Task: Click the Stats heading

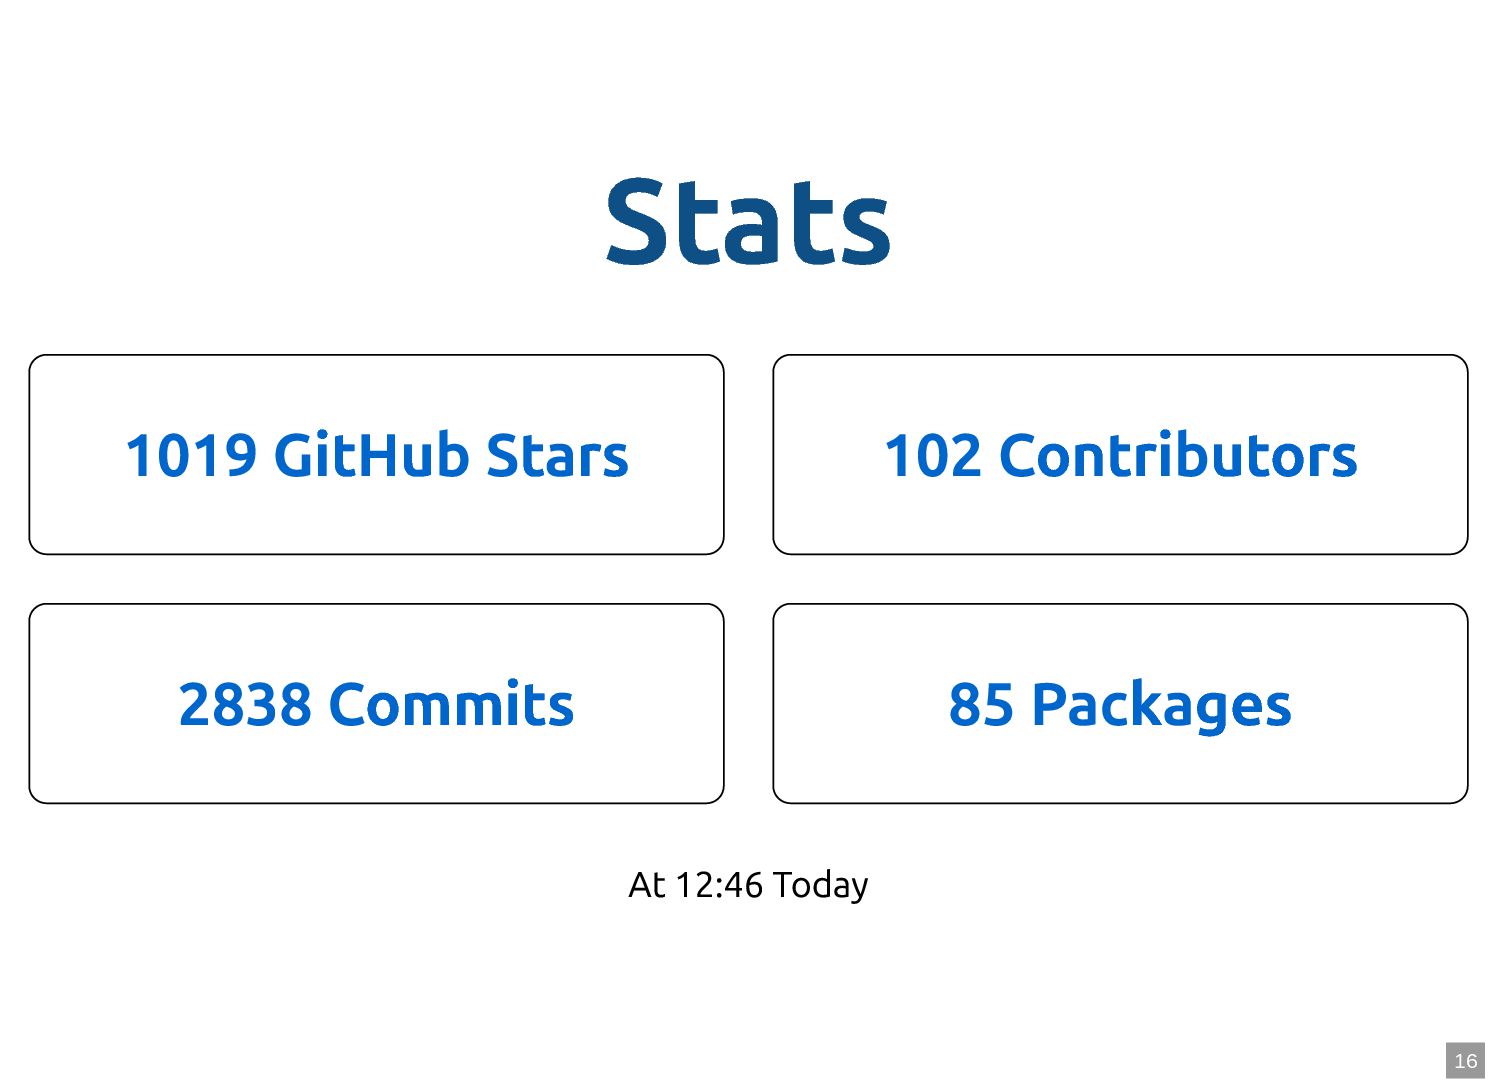Action: pyautogui.click(x=748, y=222)
